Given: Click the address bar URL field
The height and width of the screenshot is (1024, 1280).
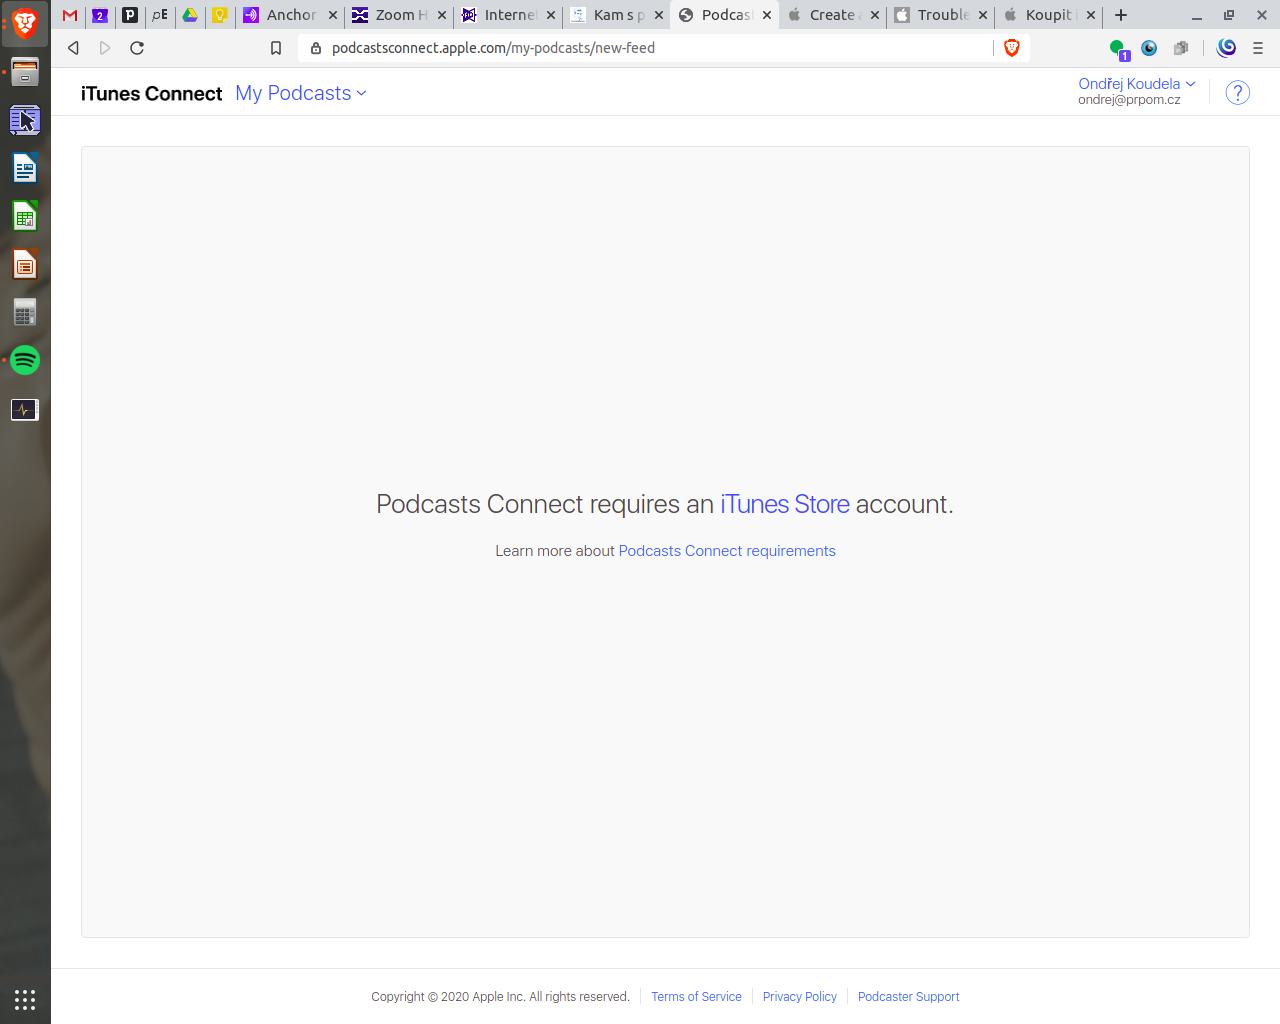Looking at the screenshot, I should [x=660, y=48].
